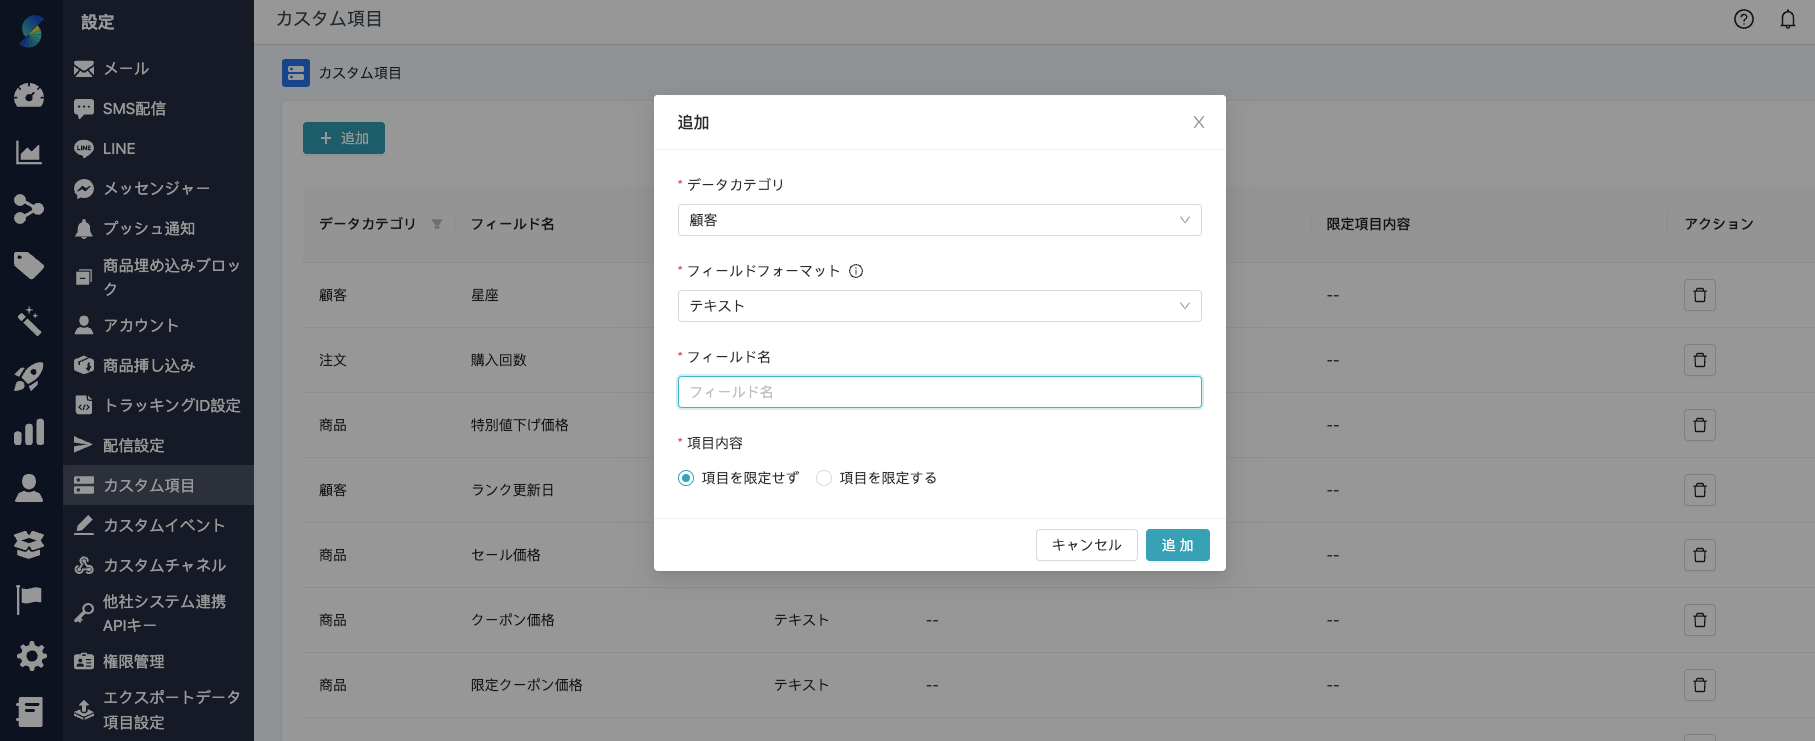Click trash icon for 購入回数 row
The height and width of the screenshot is (741, 1815).
click(x=1699, y=360)
